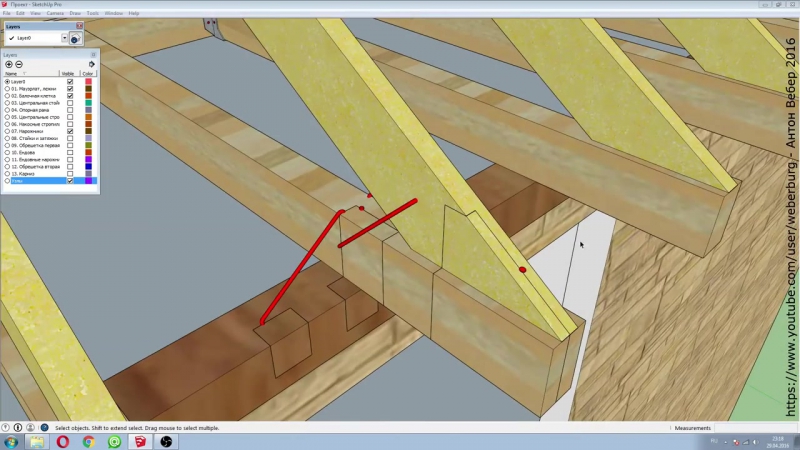Change color swatch of layer 03. Центральная стойка
This screenshot has width=800, height=450.
[x=88, y=102]
